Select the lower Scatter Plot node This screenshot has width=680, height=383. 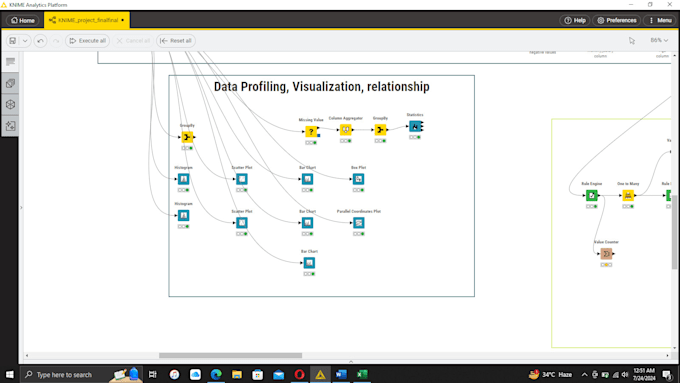point(242,223)
